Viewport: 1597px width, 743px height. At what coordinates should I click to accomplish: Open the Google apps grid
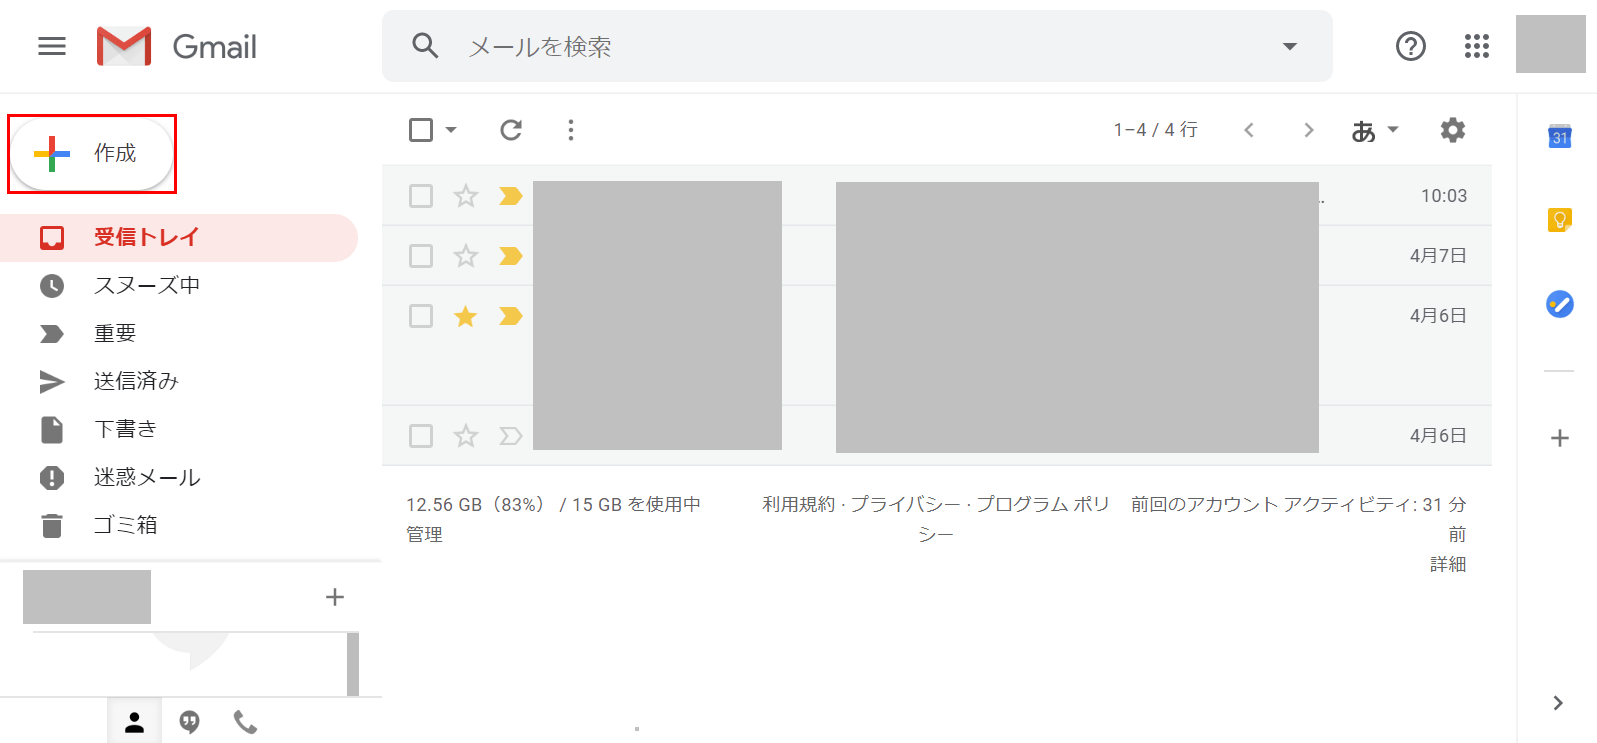(1477, 46)
